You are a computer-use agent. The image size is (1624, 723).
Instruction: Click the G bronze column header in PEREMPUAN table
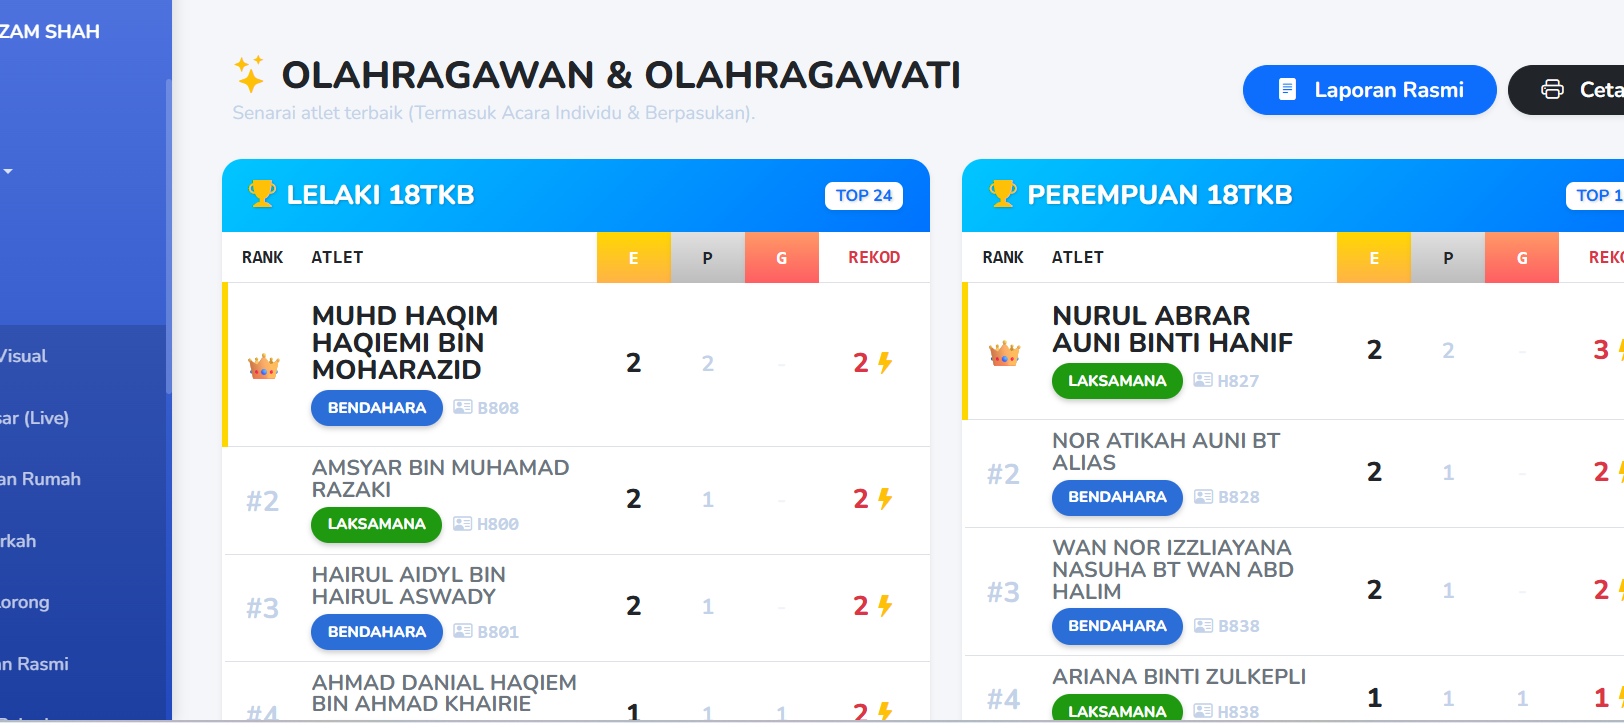1522,258
